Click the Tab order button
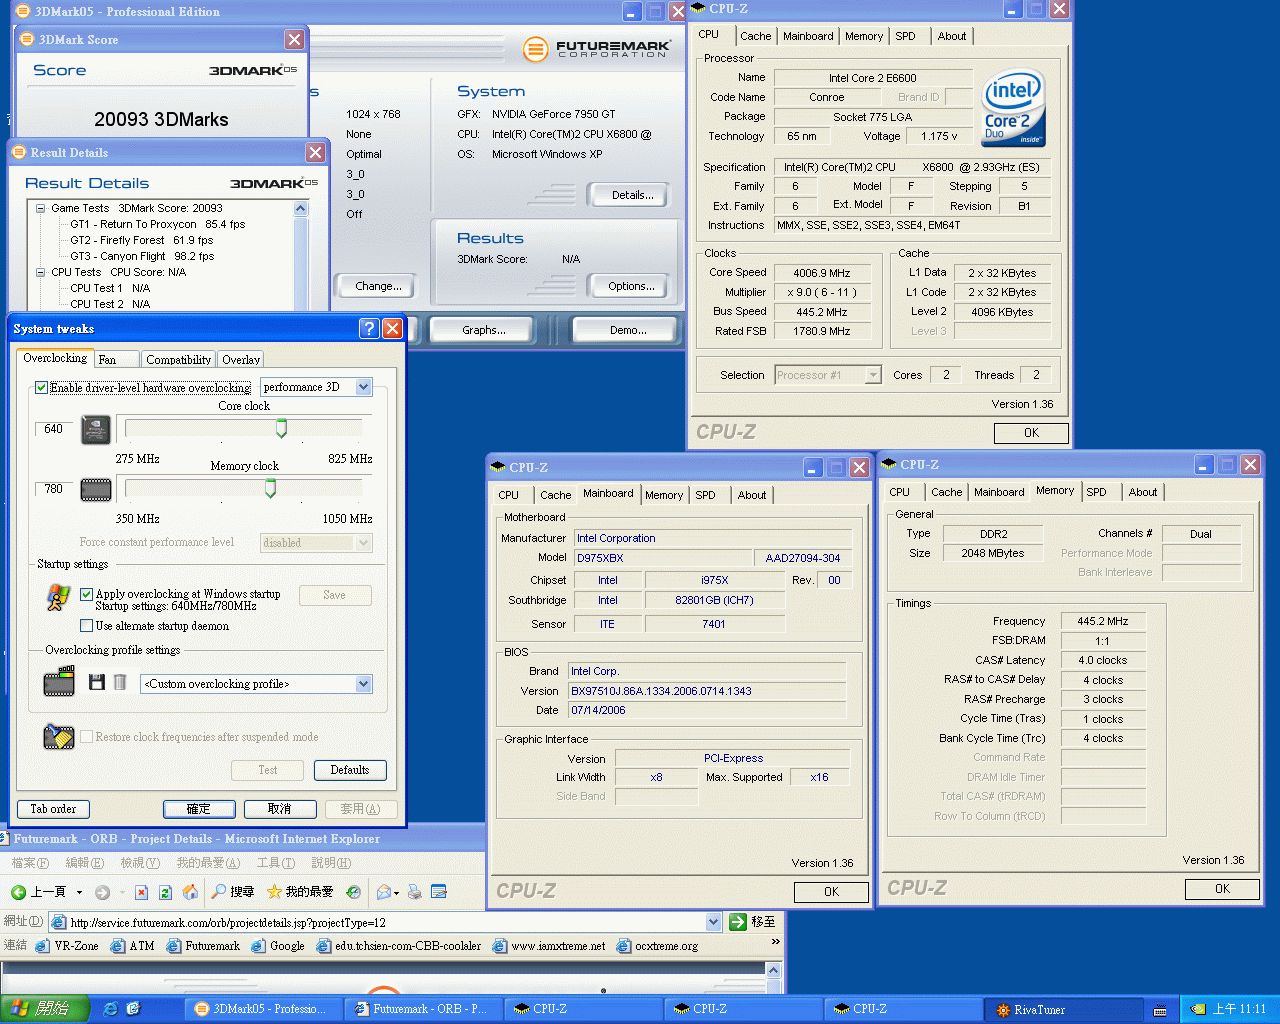The height and width of the screenshot is (1024, 1280). [x=53, y=809]
